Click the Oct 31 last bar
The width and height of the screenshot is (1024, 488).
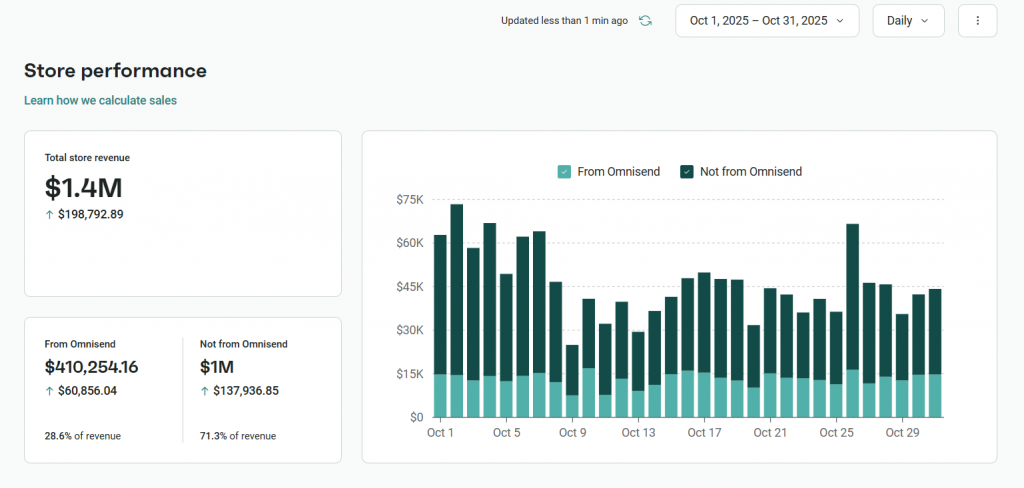(935, 353)
